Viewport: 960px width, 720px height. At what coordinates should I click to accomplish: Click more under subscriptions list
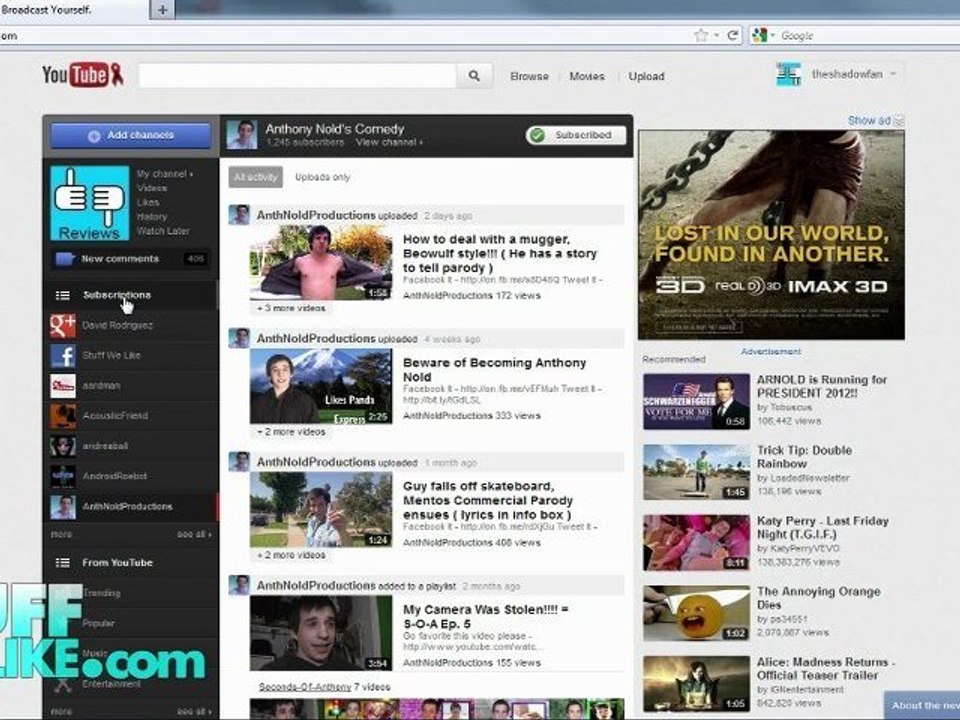(x=61, y=534)
